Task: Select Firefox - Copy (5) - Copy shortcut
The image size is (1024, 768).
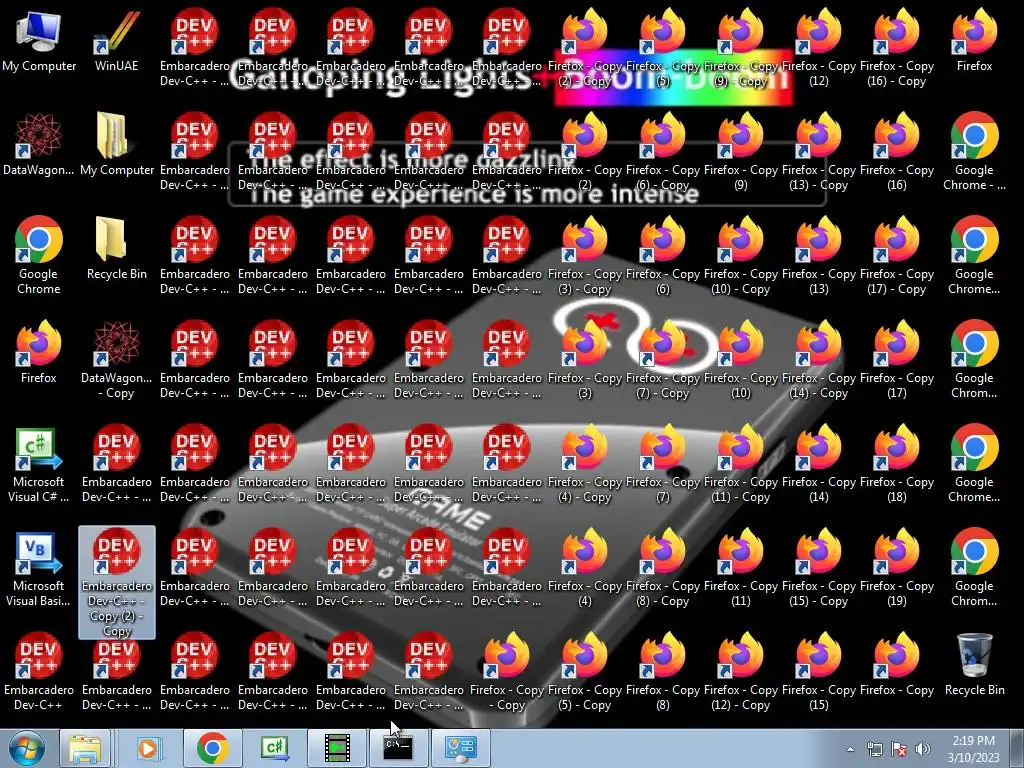Action: (x=584, y=671)
